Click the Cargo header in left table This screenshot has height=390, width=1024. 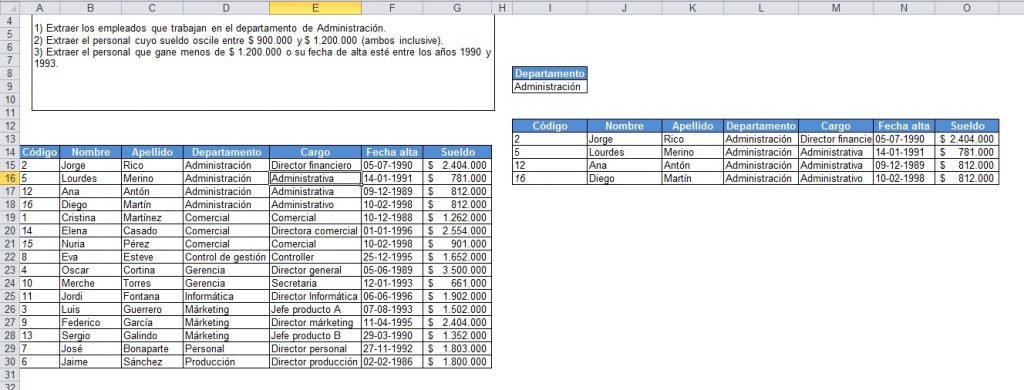click(x=315, y=152)
